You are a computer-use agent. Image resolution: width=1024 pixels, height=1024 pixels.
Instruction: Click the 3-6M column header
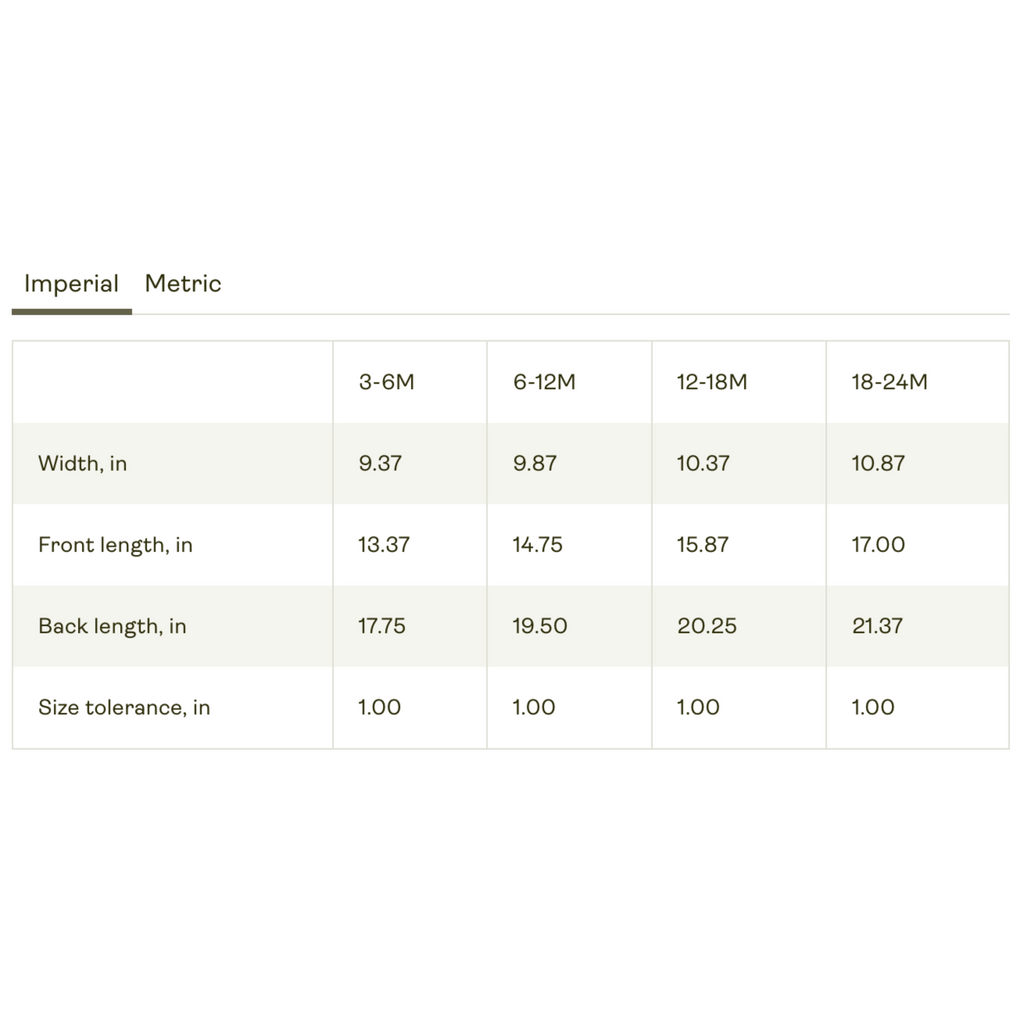387,382
